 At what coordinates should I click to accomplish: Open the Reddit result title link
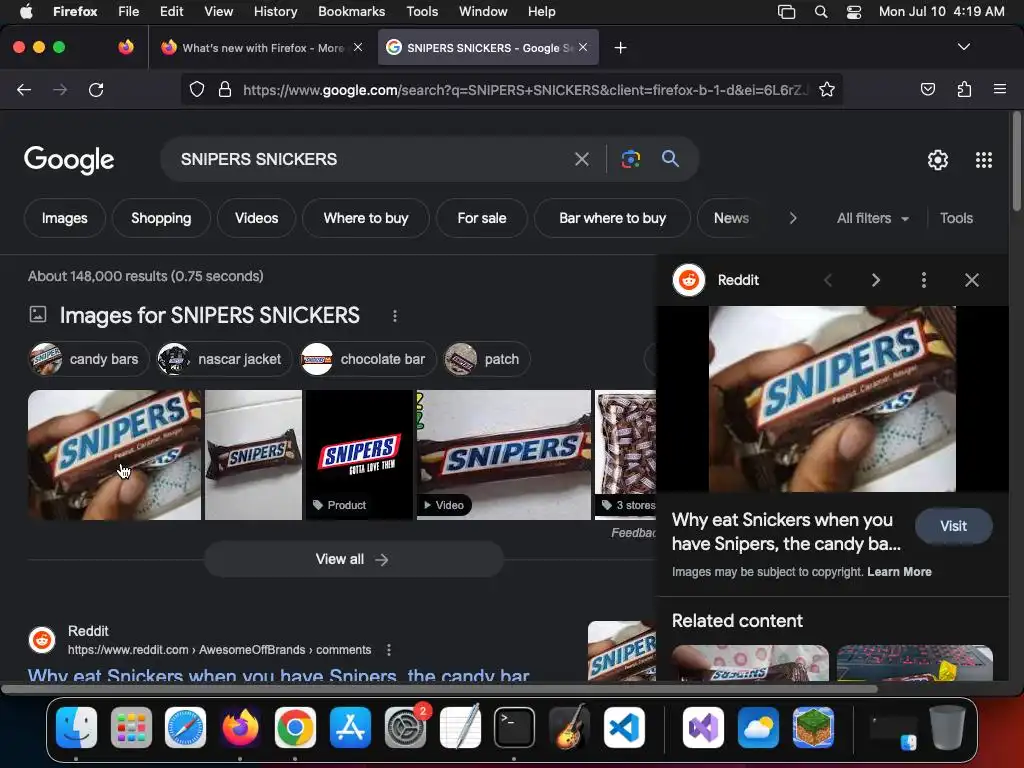click(x=278, y=675)
